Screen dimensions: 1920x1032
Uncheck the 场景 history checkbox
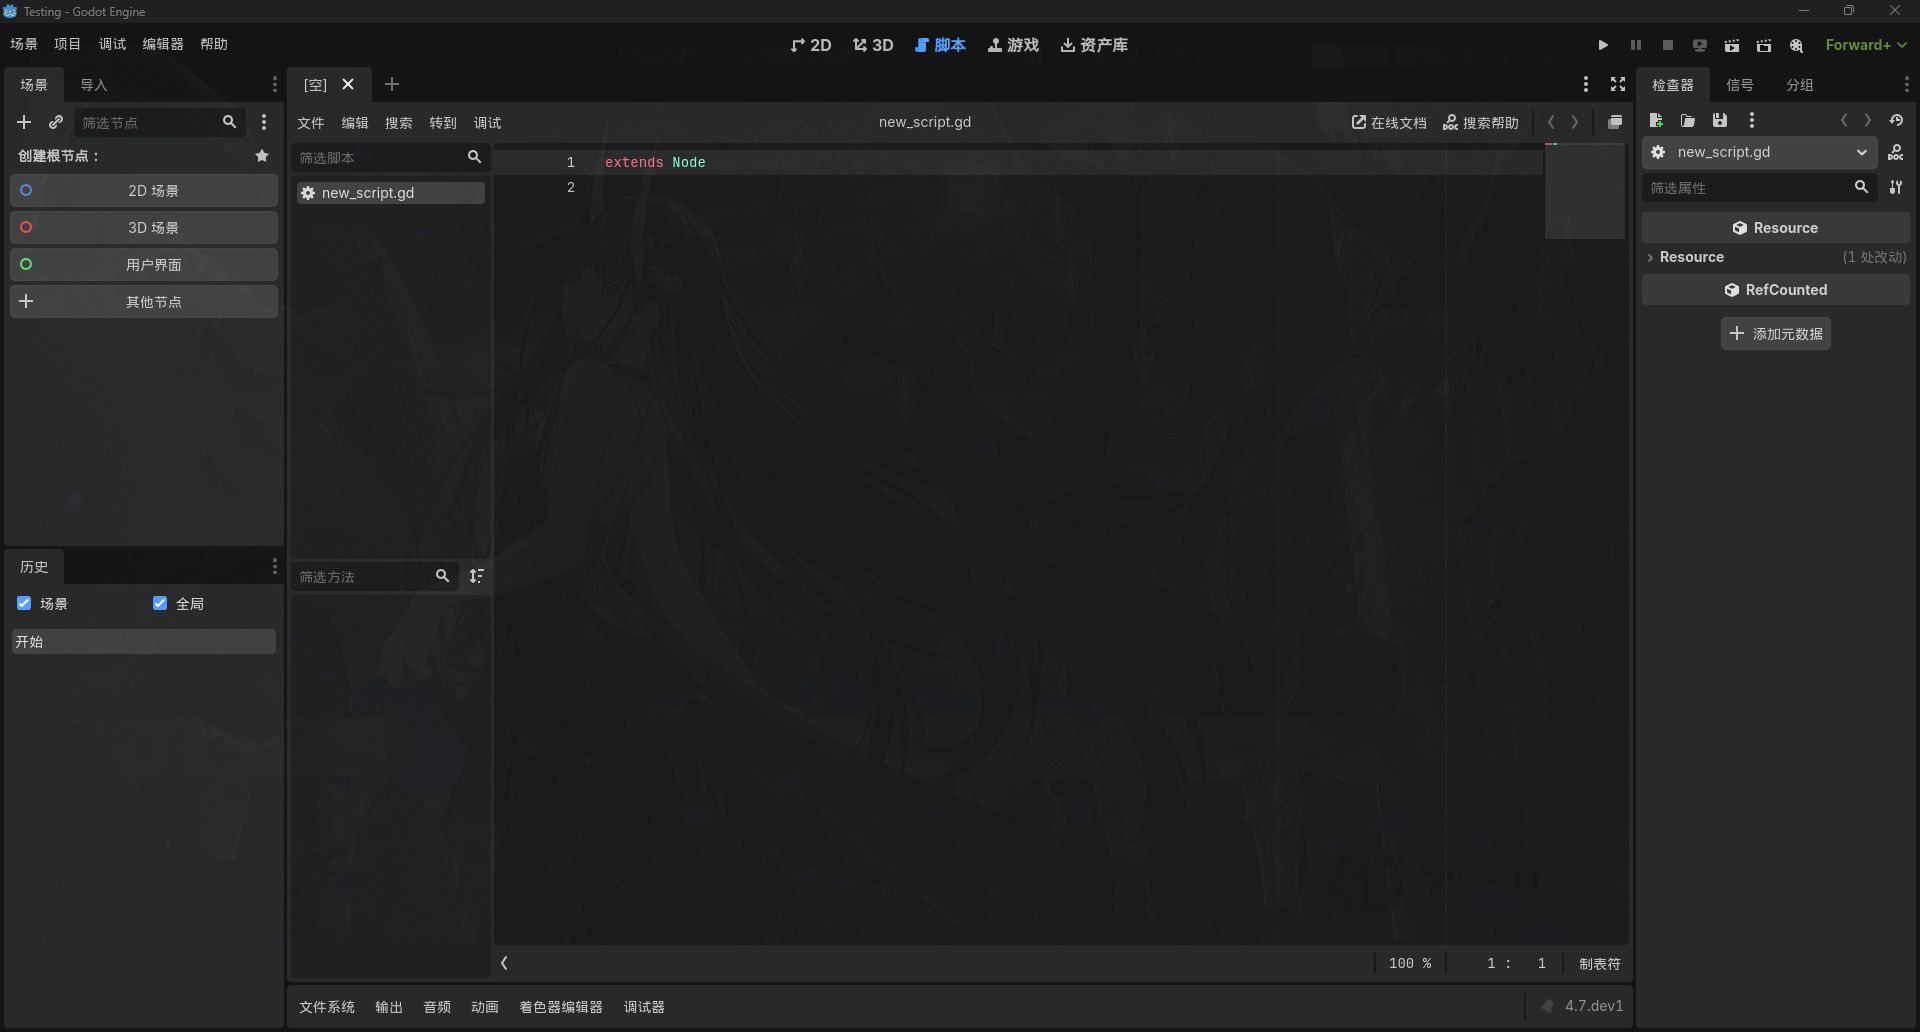click(24, 603)
